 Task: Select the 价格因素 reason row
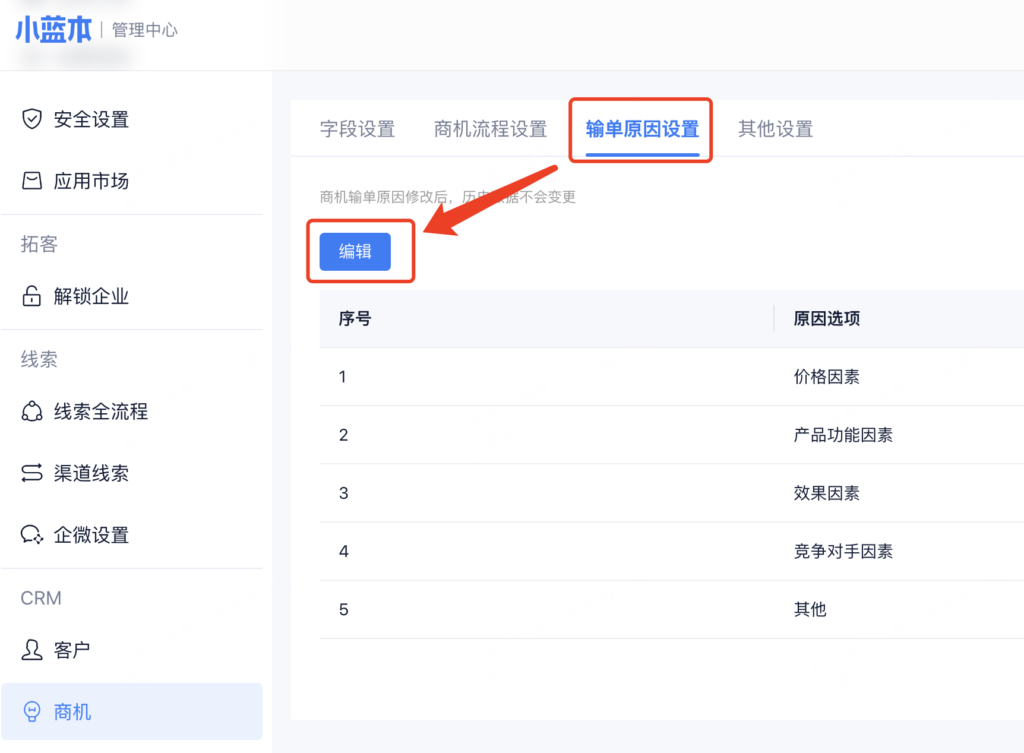pos(826,377)
